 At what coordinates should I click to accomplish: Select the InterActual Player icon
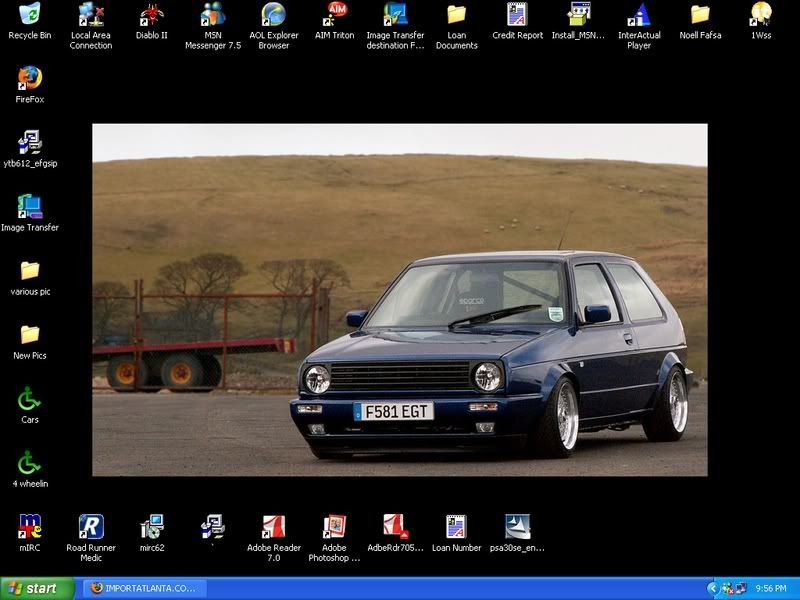point(639,15)
